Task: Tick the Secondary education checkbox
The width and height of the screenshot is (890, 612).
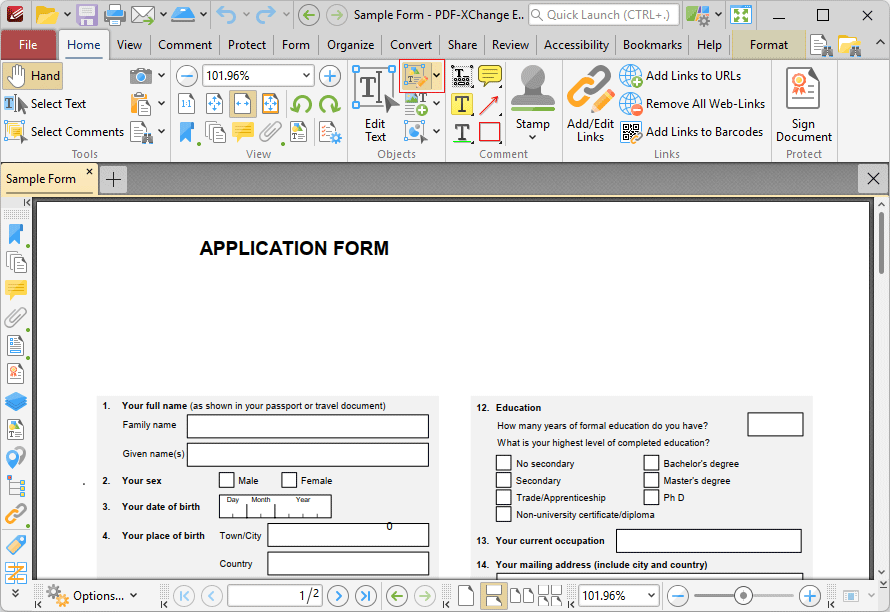Action: coord(503,480)
